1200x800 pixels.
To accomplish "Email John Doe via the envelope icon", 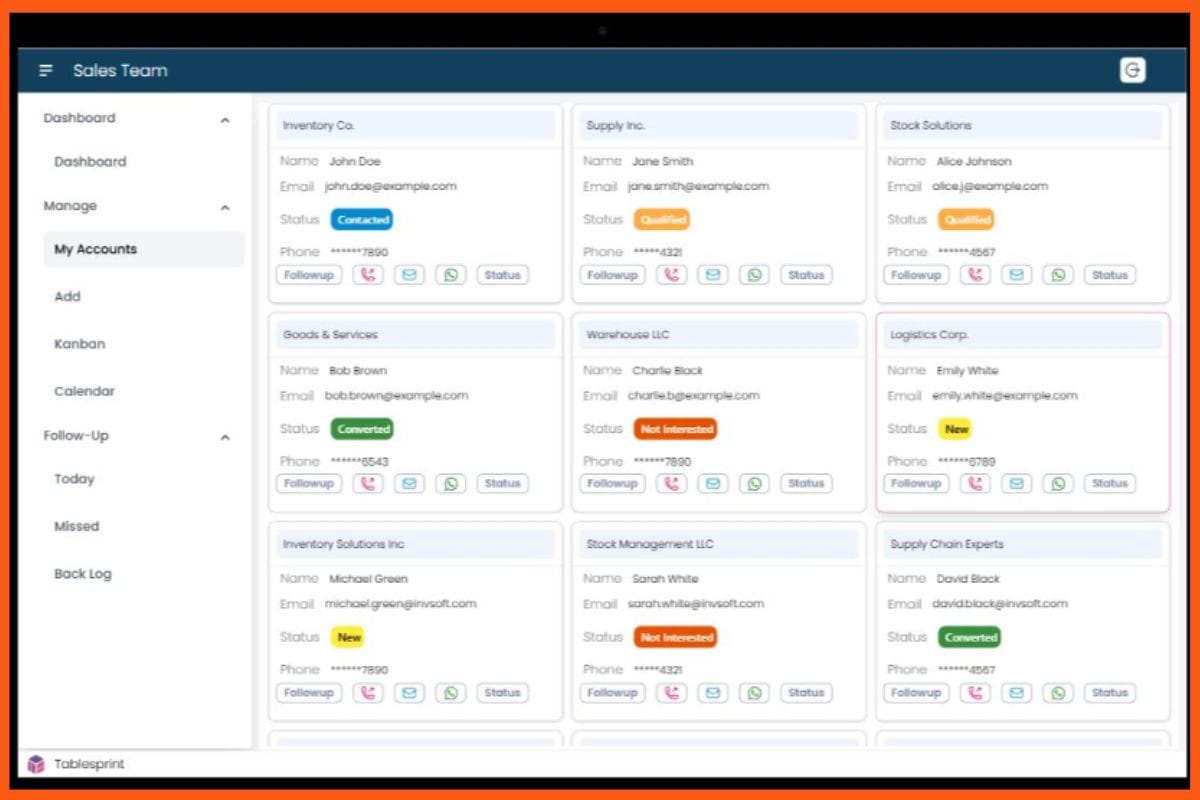I will click(x=409, y=275).
